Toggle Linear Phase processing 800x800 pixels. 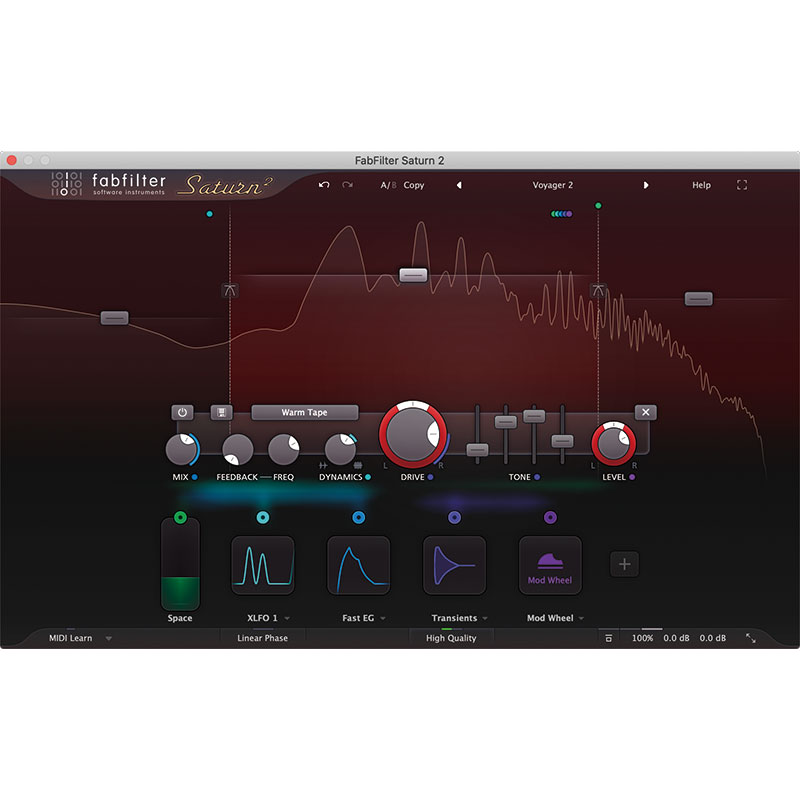pyautogui.click(x=262, y=638)
